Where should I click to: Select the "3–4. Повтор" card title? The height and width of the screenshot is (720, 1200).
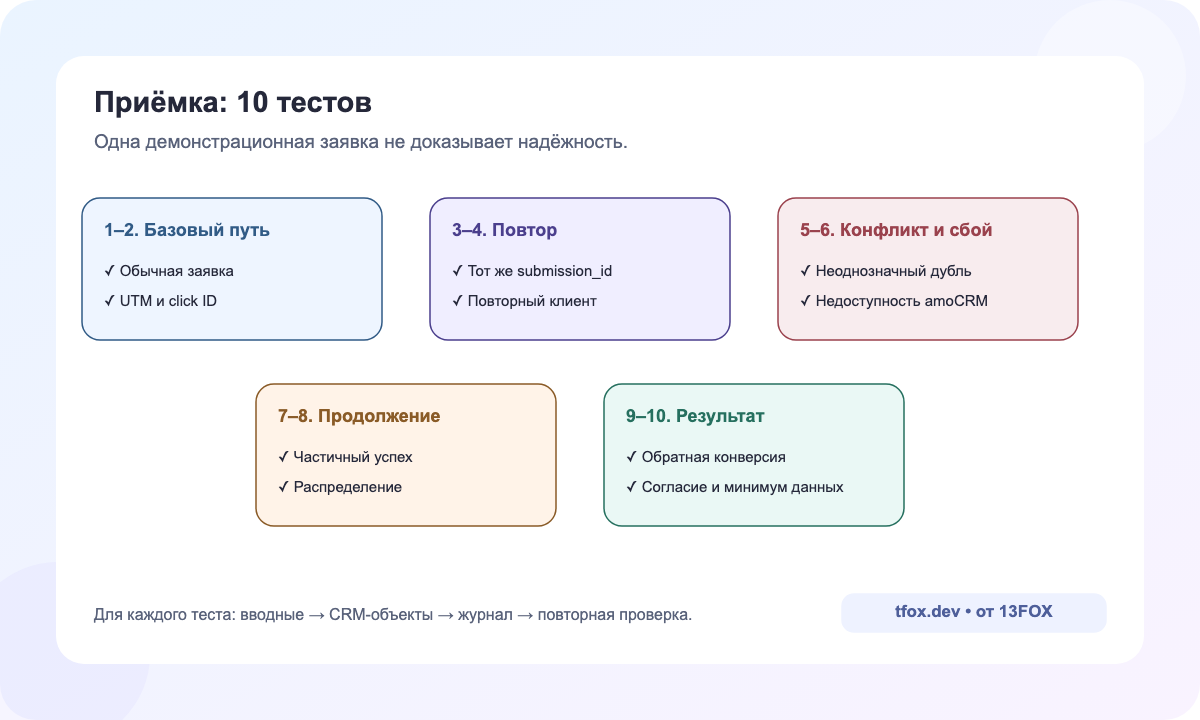tap(505, 230)
